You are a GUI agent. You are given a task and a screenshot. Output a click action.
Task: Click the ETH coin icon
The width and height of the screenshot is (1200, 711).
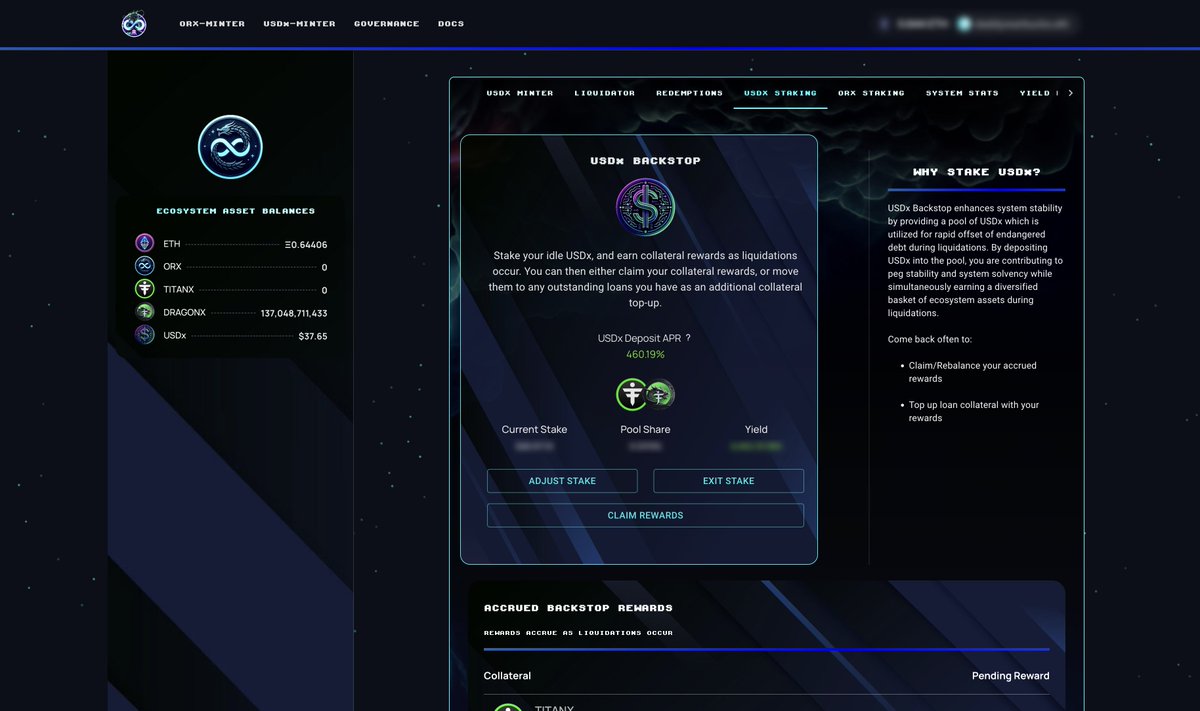145,243
